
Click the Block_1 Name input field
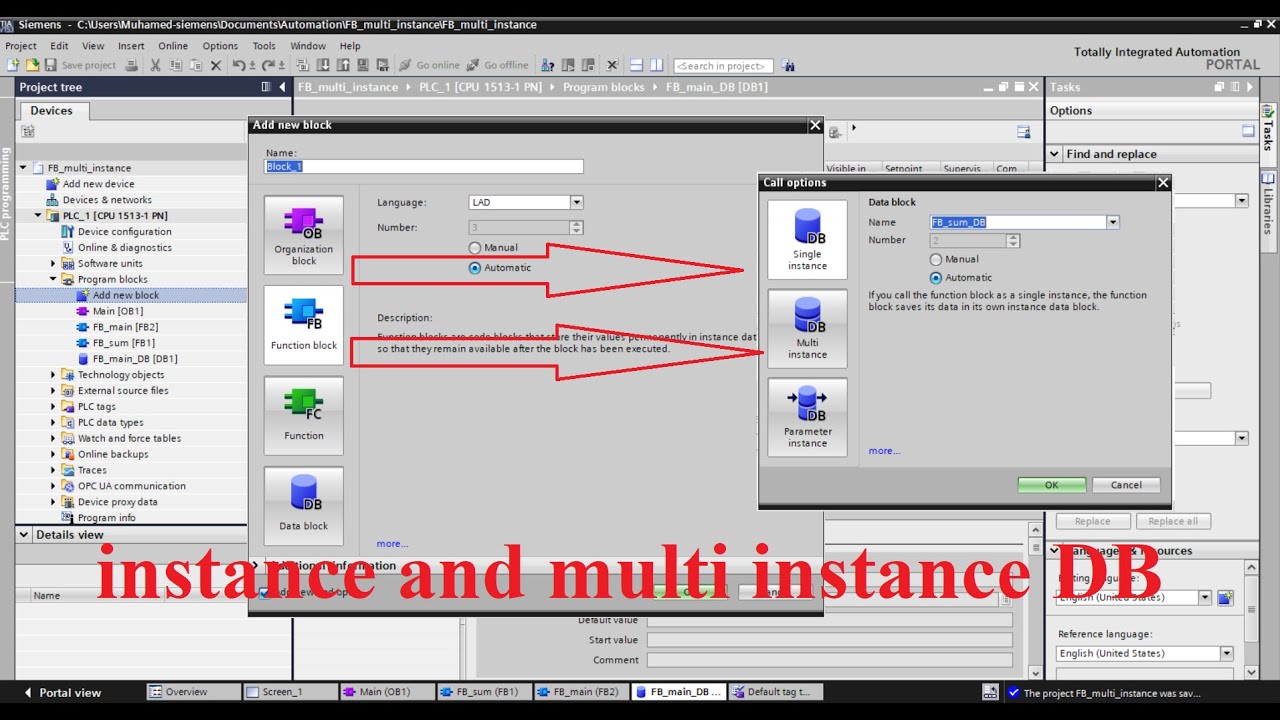coord(424,167)
